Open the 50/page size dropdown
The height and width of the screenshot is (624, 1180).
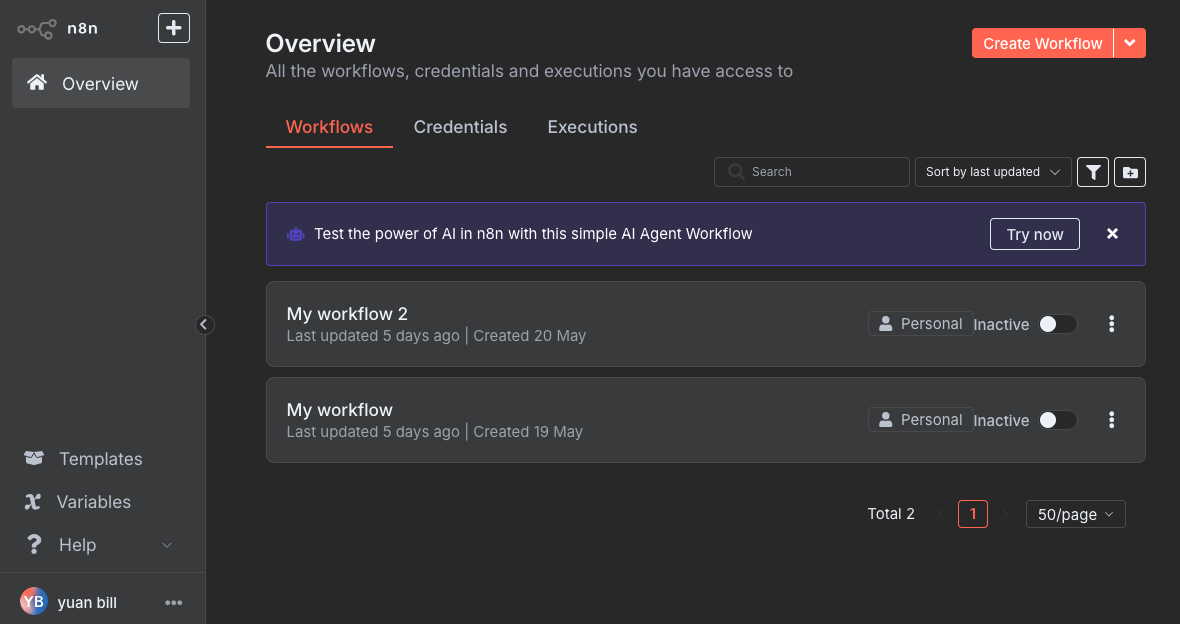pyautogui.click(x=1075, y=514)
